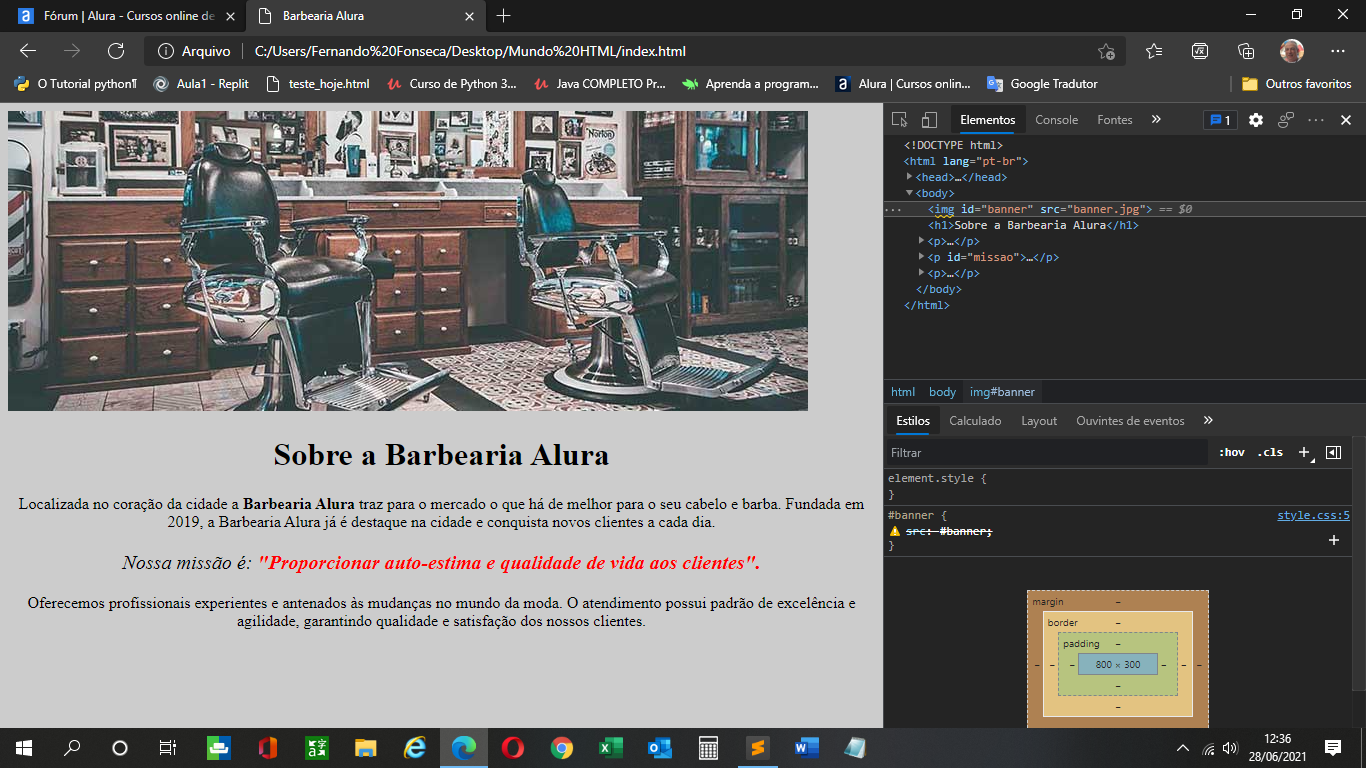This screenshot has height=768, width=1366.
Task: Insert style rule below #banner plus
Action: coord(1333,540)
